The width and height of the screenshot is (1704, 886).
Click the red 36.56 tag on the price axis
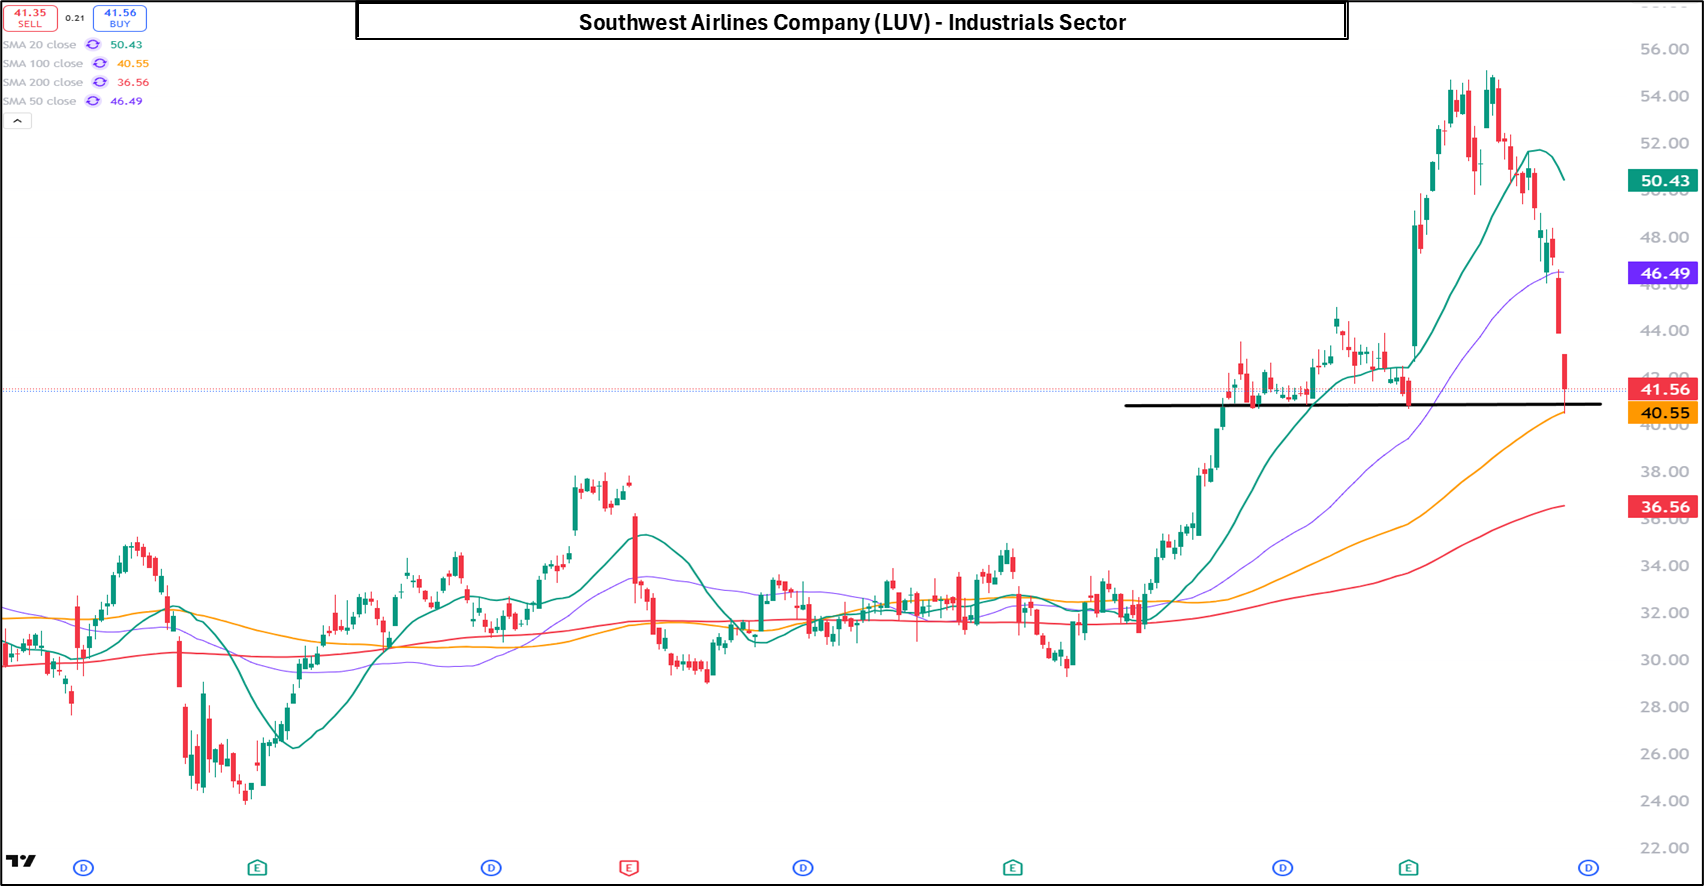(x=1663, y=507)
